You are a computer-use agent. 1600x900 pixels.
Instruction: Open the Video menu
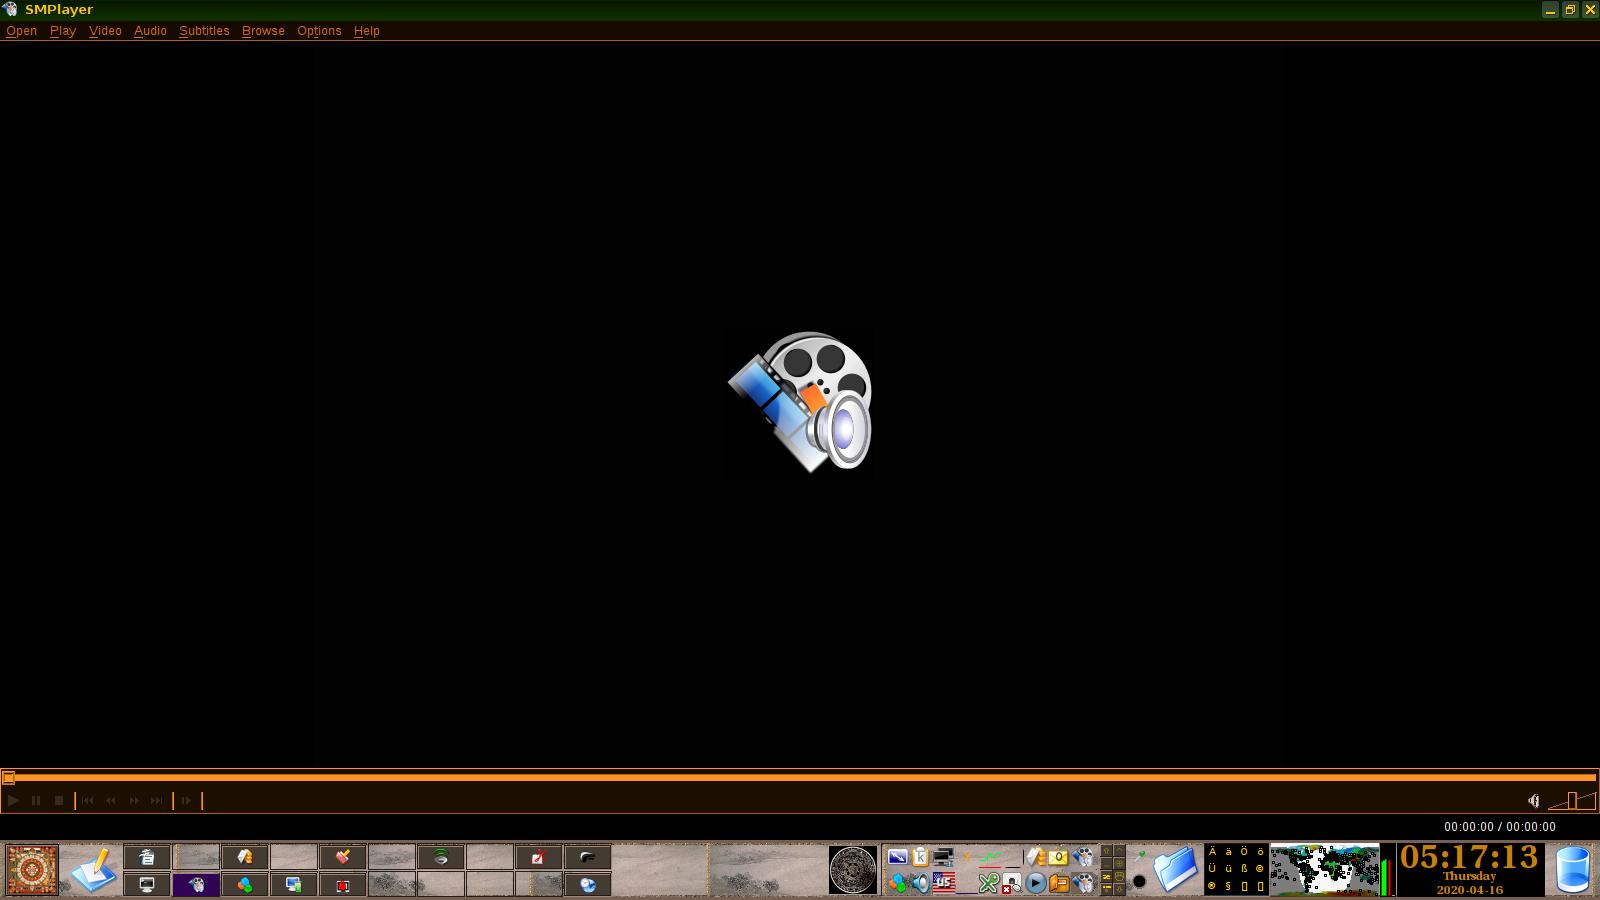coord(105,31)
